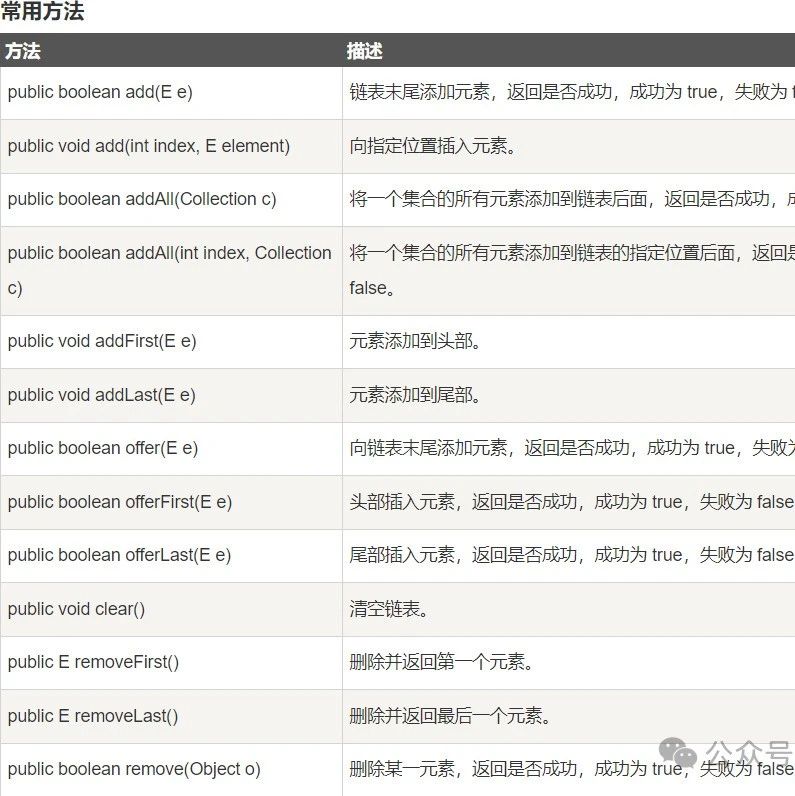
Task: Click the '常用方法' heading
Action: [42, 11]
